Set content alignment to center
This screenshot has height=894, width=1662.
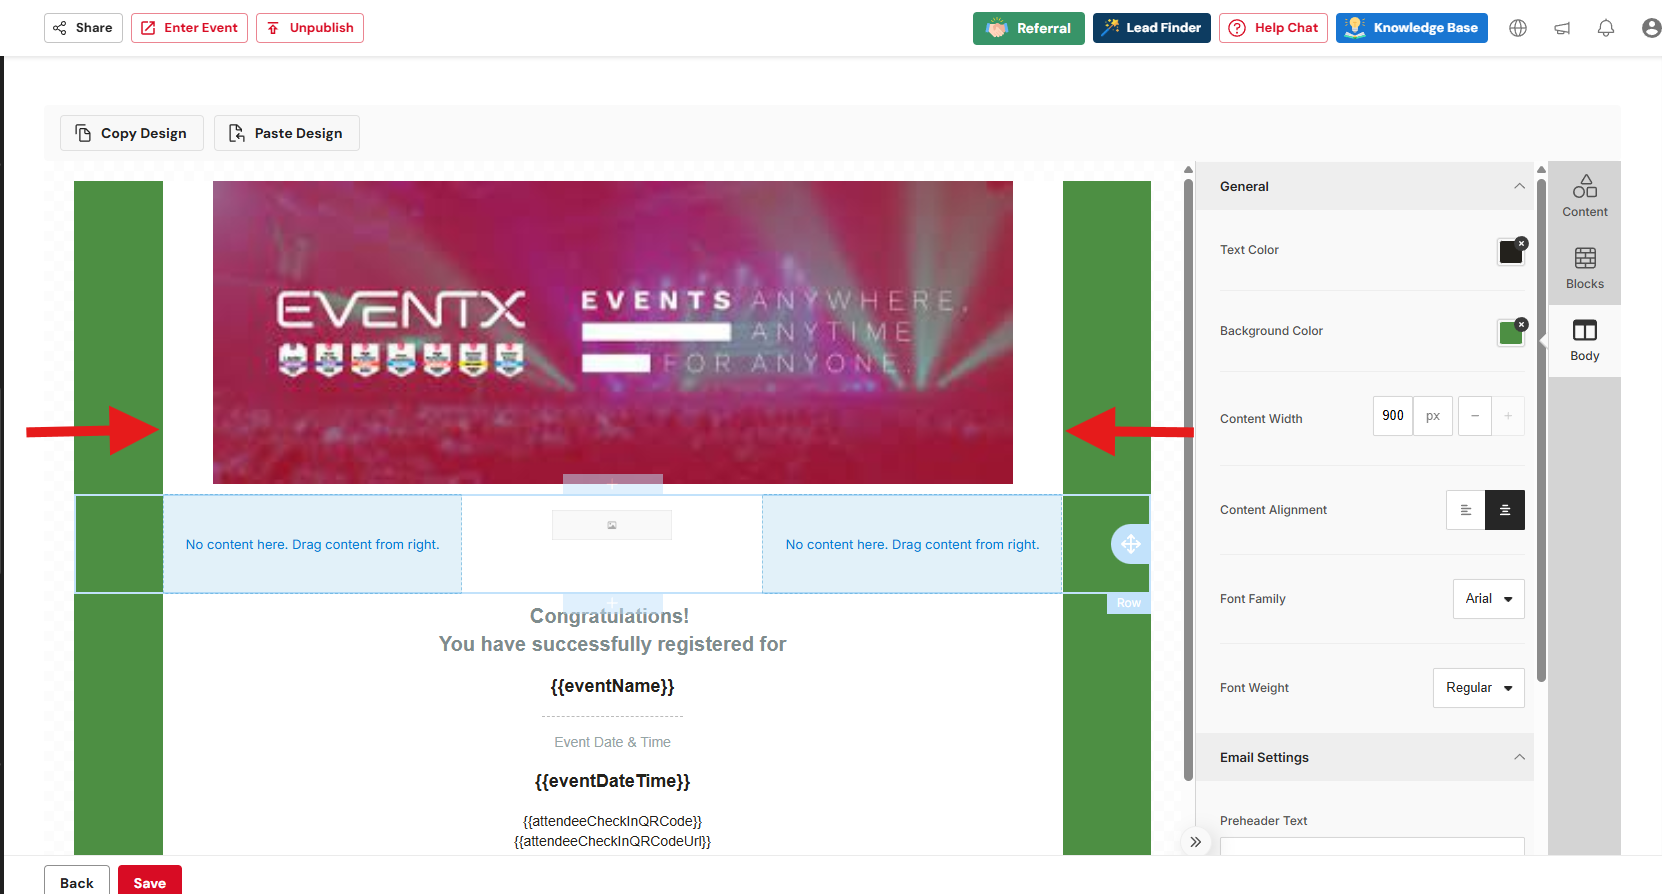click(1505, 510)
